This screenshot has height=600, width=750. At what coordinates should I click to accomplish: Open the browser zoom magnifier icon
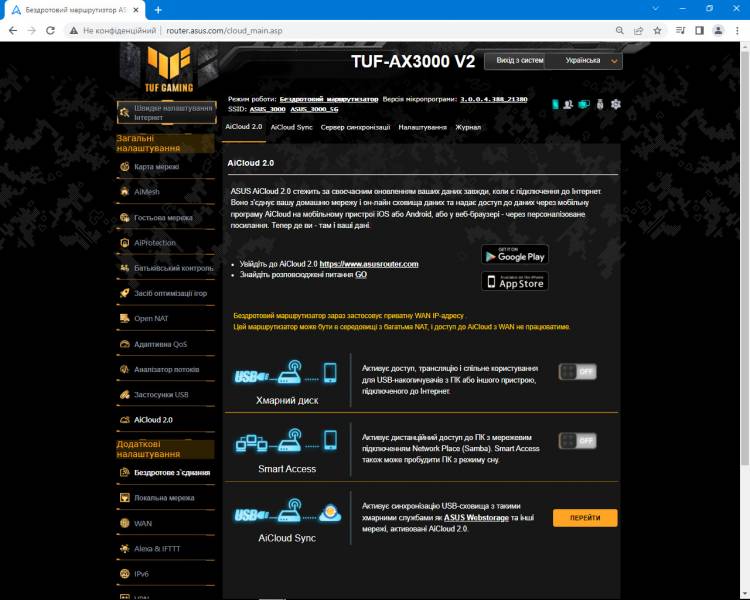620,31
